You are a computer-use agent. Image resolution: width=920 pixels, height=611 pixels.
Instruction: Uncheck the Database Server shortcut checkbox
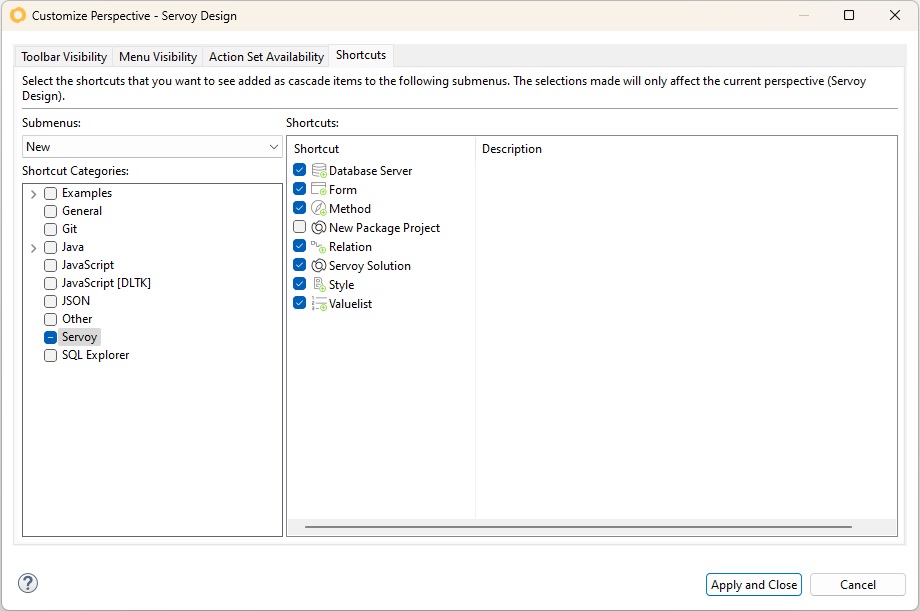tap(300, 171)
